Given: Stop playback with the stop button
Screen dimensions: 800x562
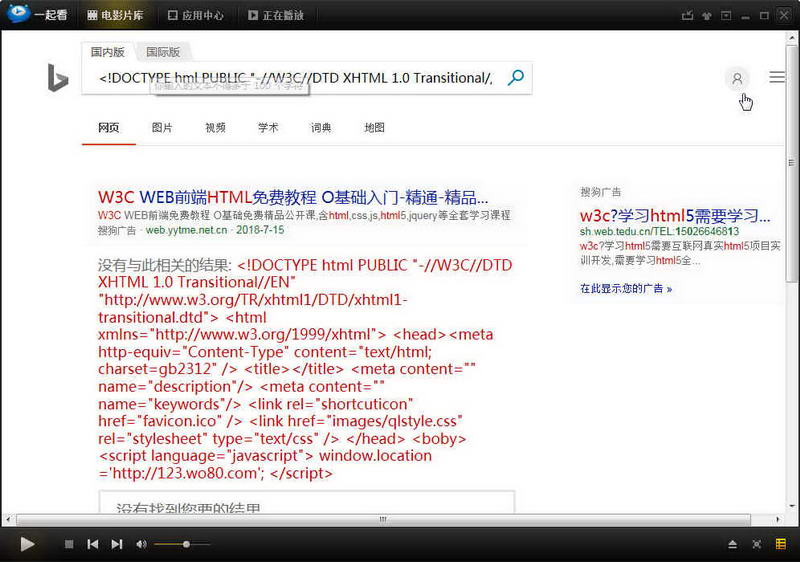Looking at the screenshot, I should coord(69,544).
